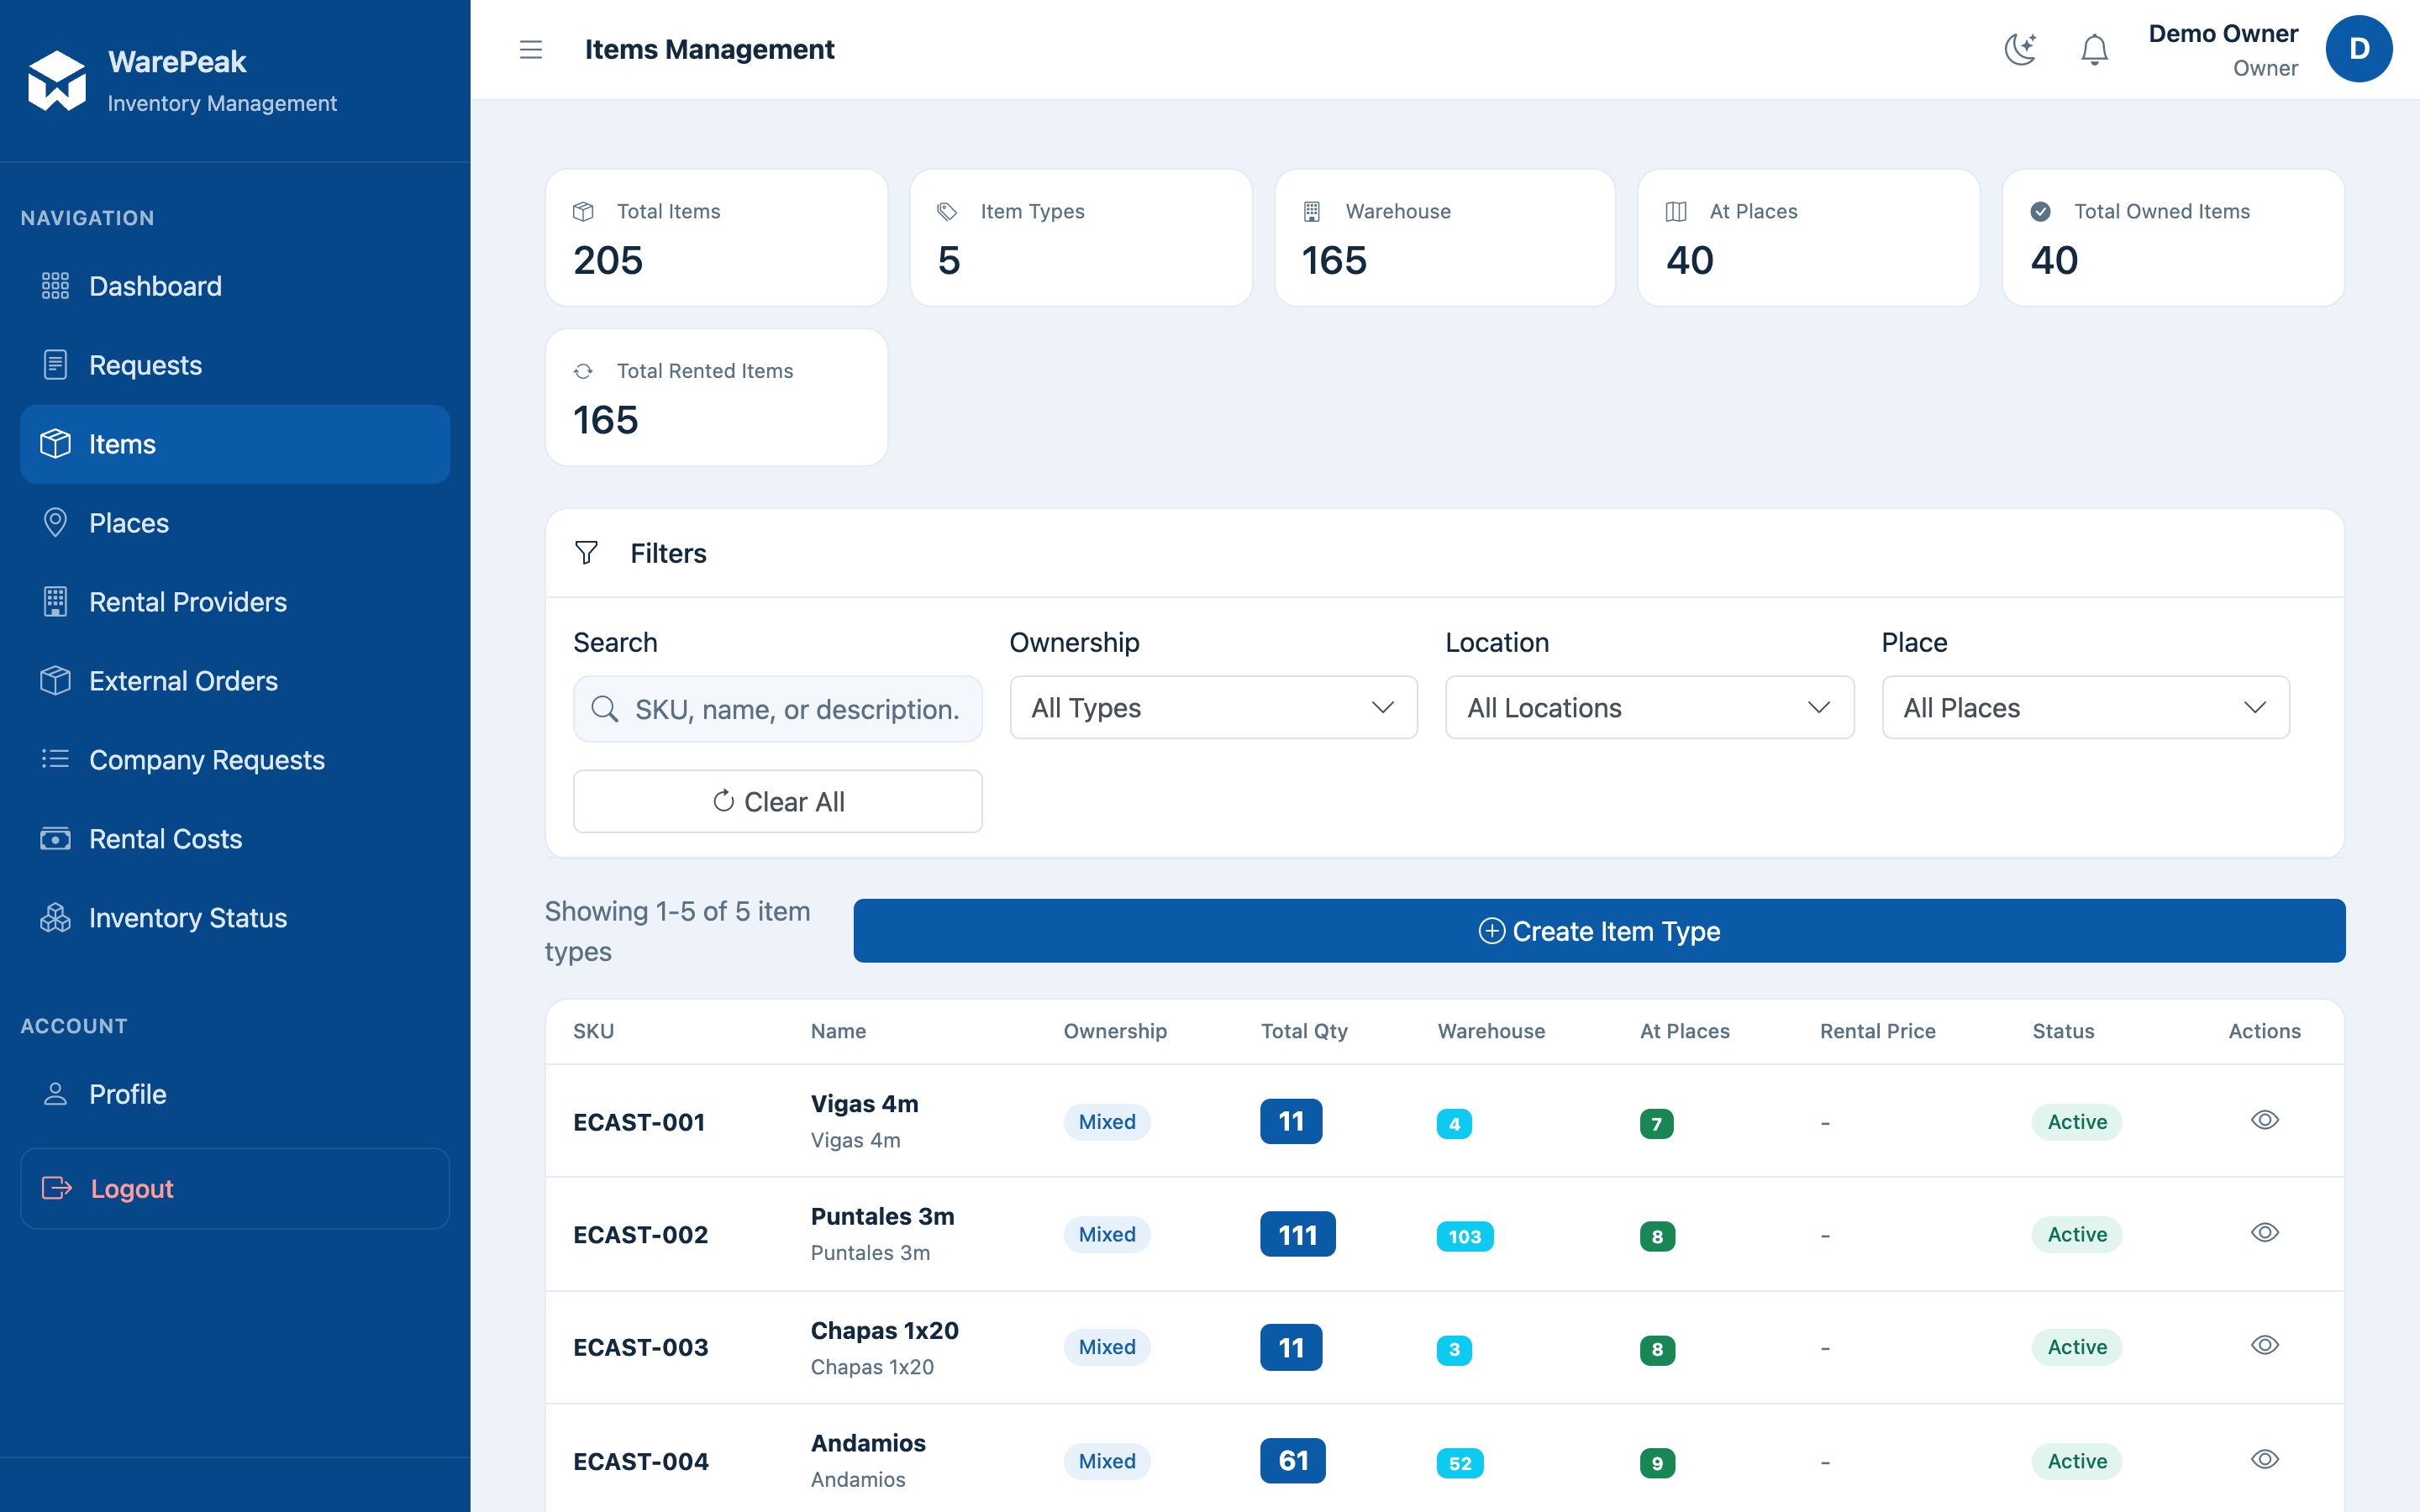The width and height of the screenshot is (2420, 1512).
Task: View ECAST-001 details via eye icon
Action: 2264,1120
